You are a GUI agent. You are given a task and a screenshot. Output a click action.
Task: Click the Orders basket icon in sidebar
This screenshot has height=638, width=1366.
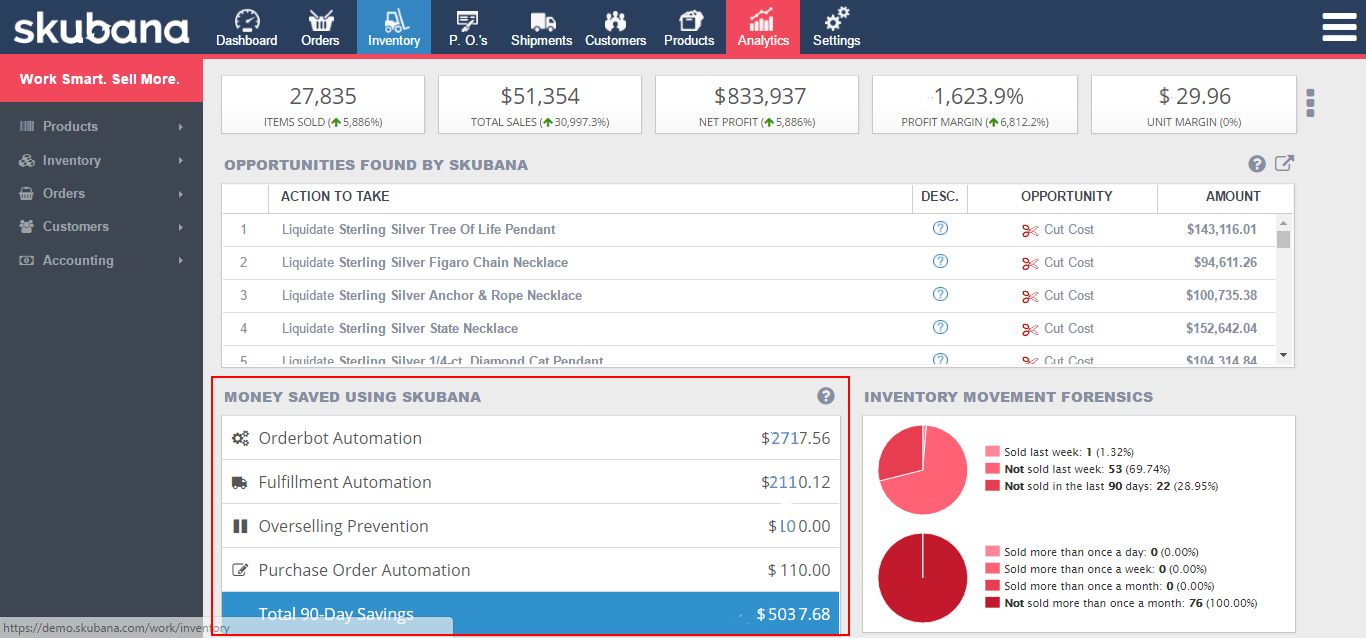[26, 193]
